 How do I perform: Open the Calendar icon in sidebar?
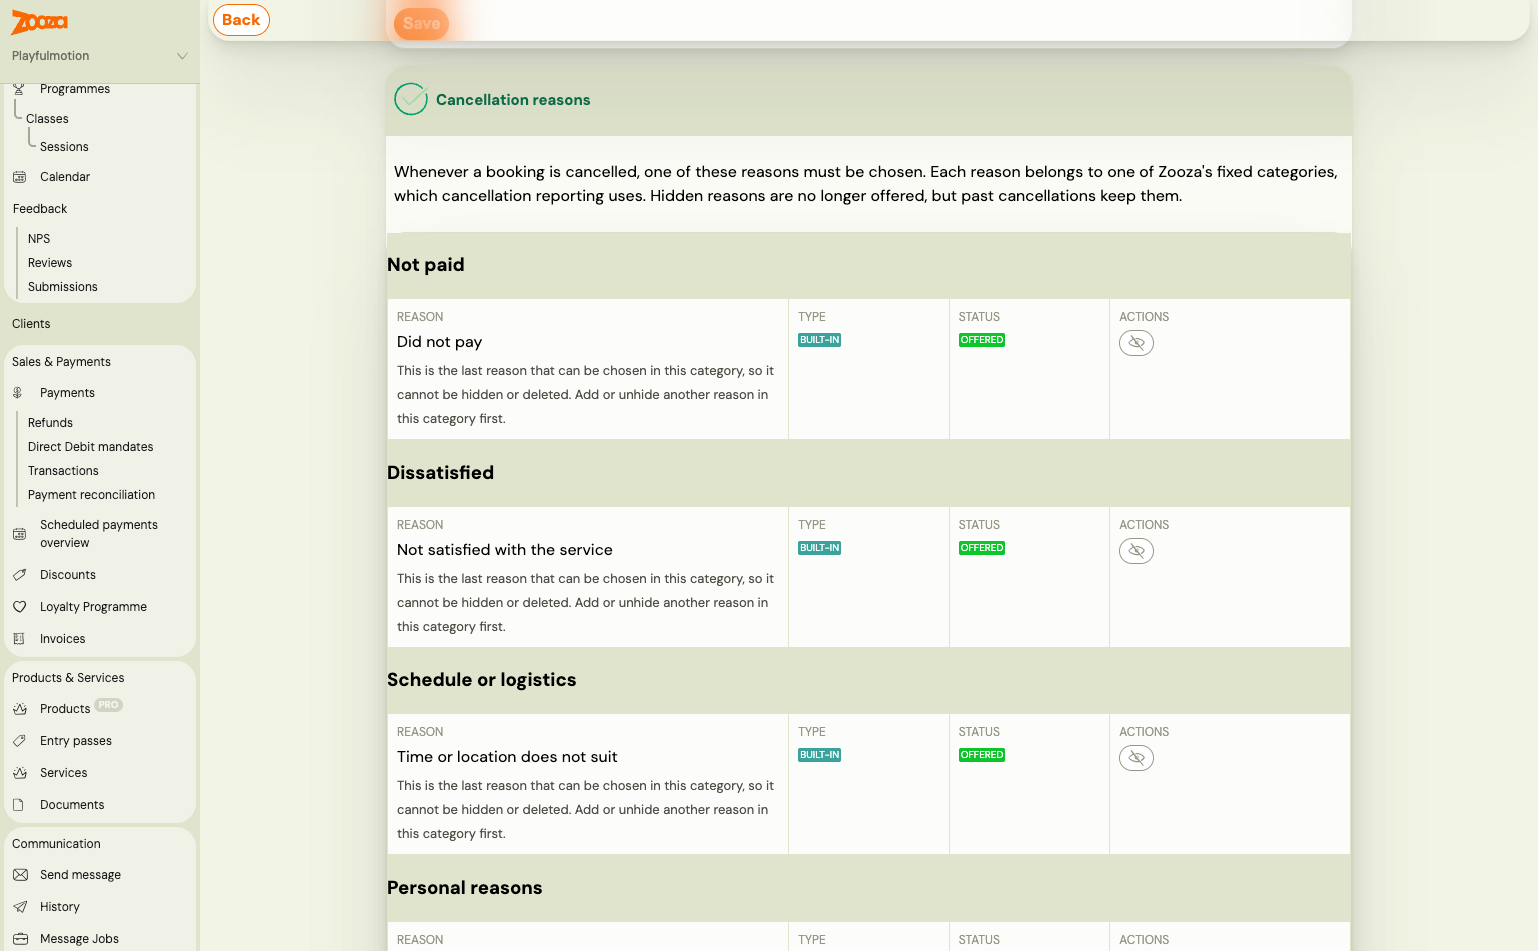point(19,177)
